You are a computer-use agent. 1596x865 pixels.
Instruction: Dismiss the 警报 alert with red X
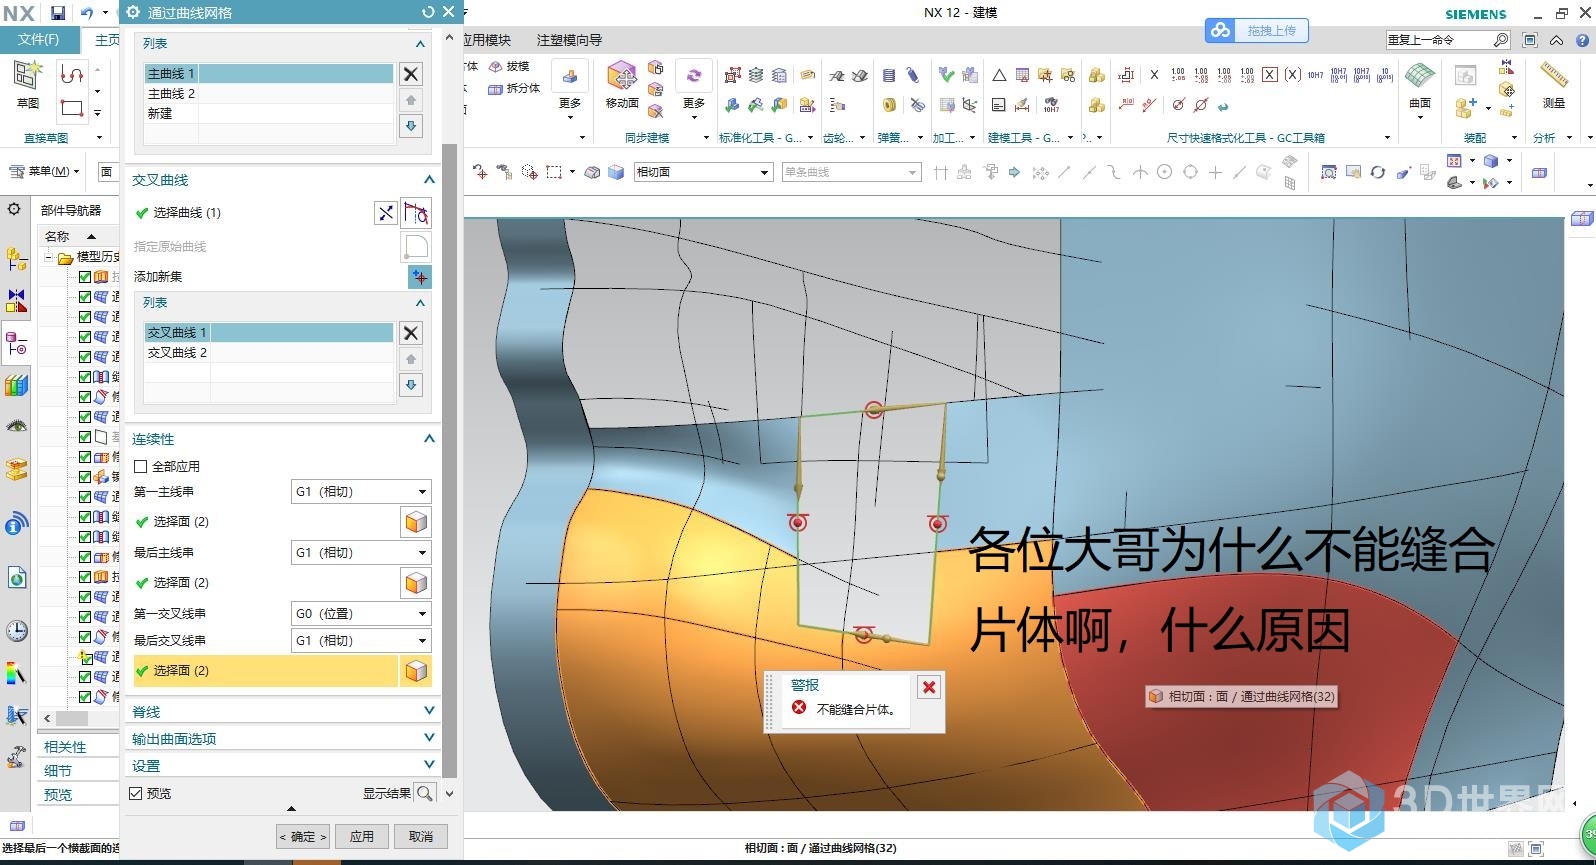[x=929, y=687]
